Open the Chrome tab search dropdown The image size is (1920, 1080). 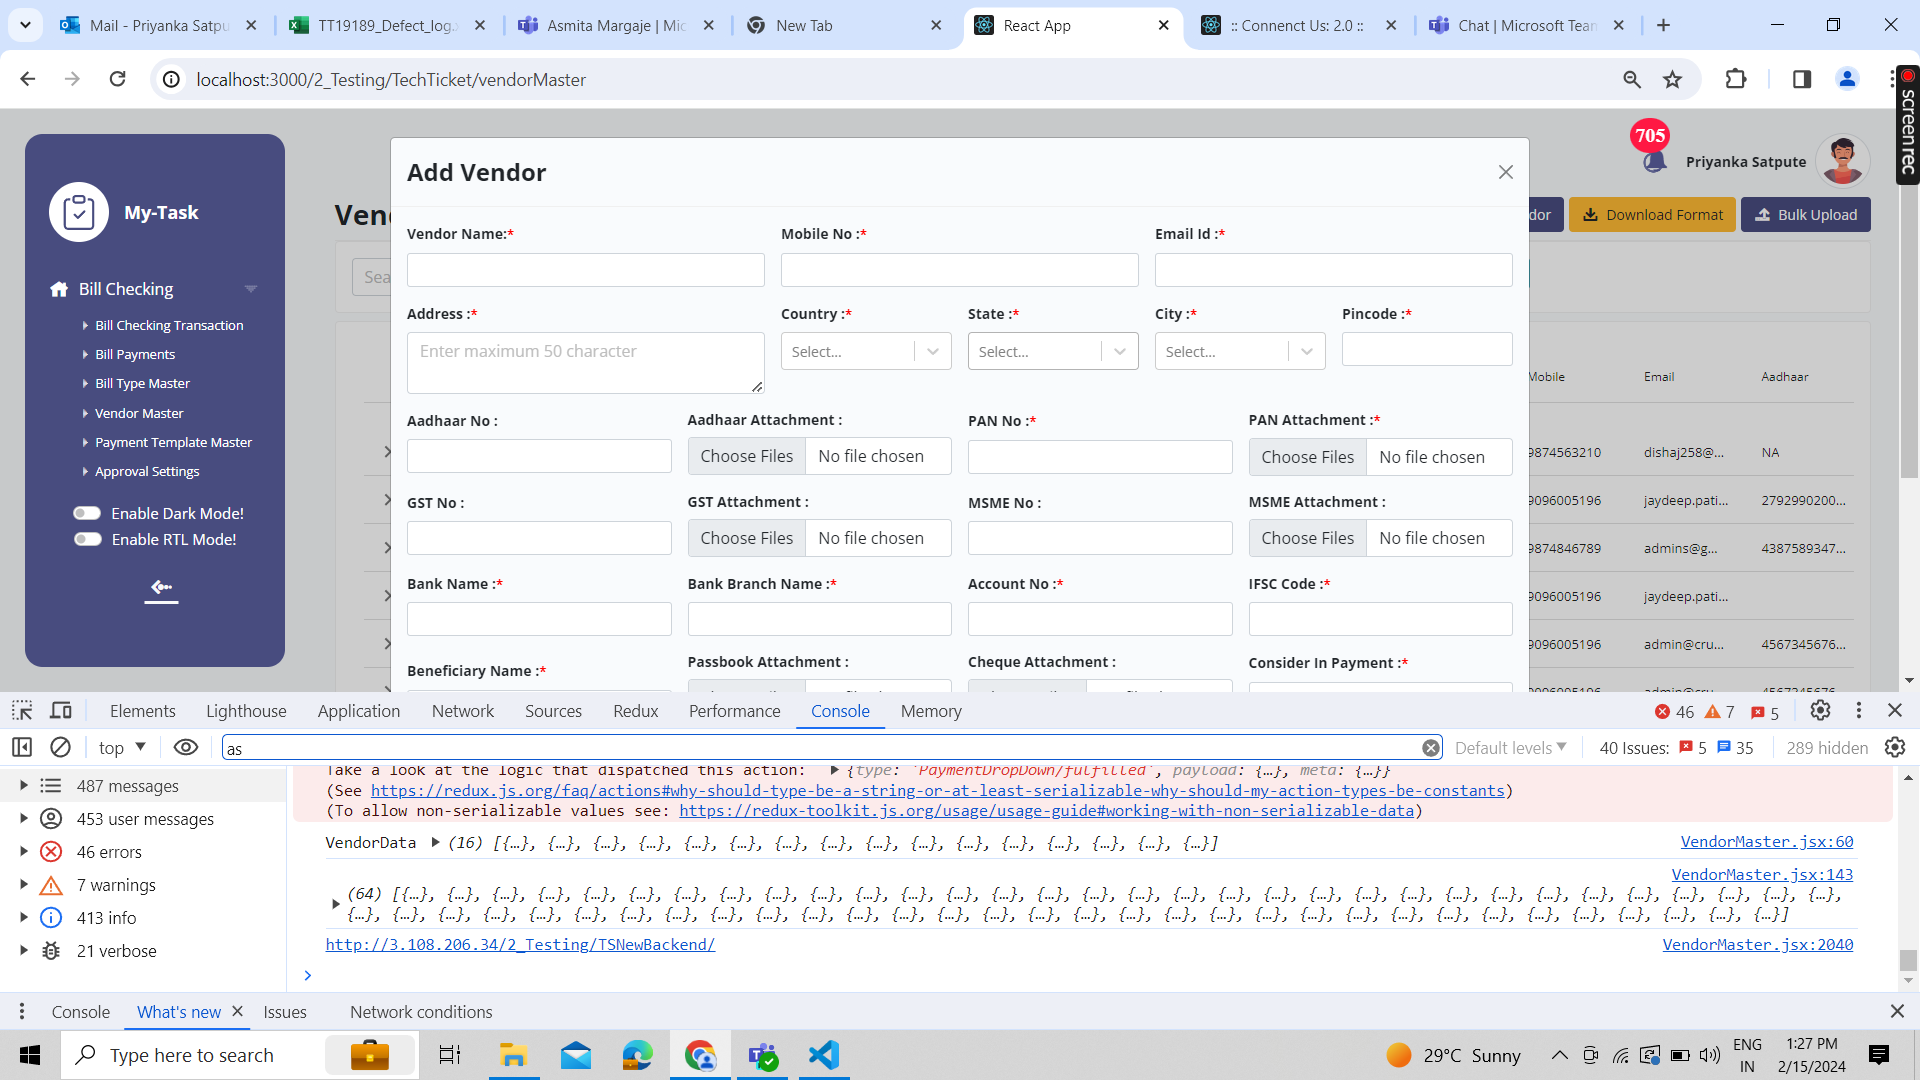[x=25, y=25]
